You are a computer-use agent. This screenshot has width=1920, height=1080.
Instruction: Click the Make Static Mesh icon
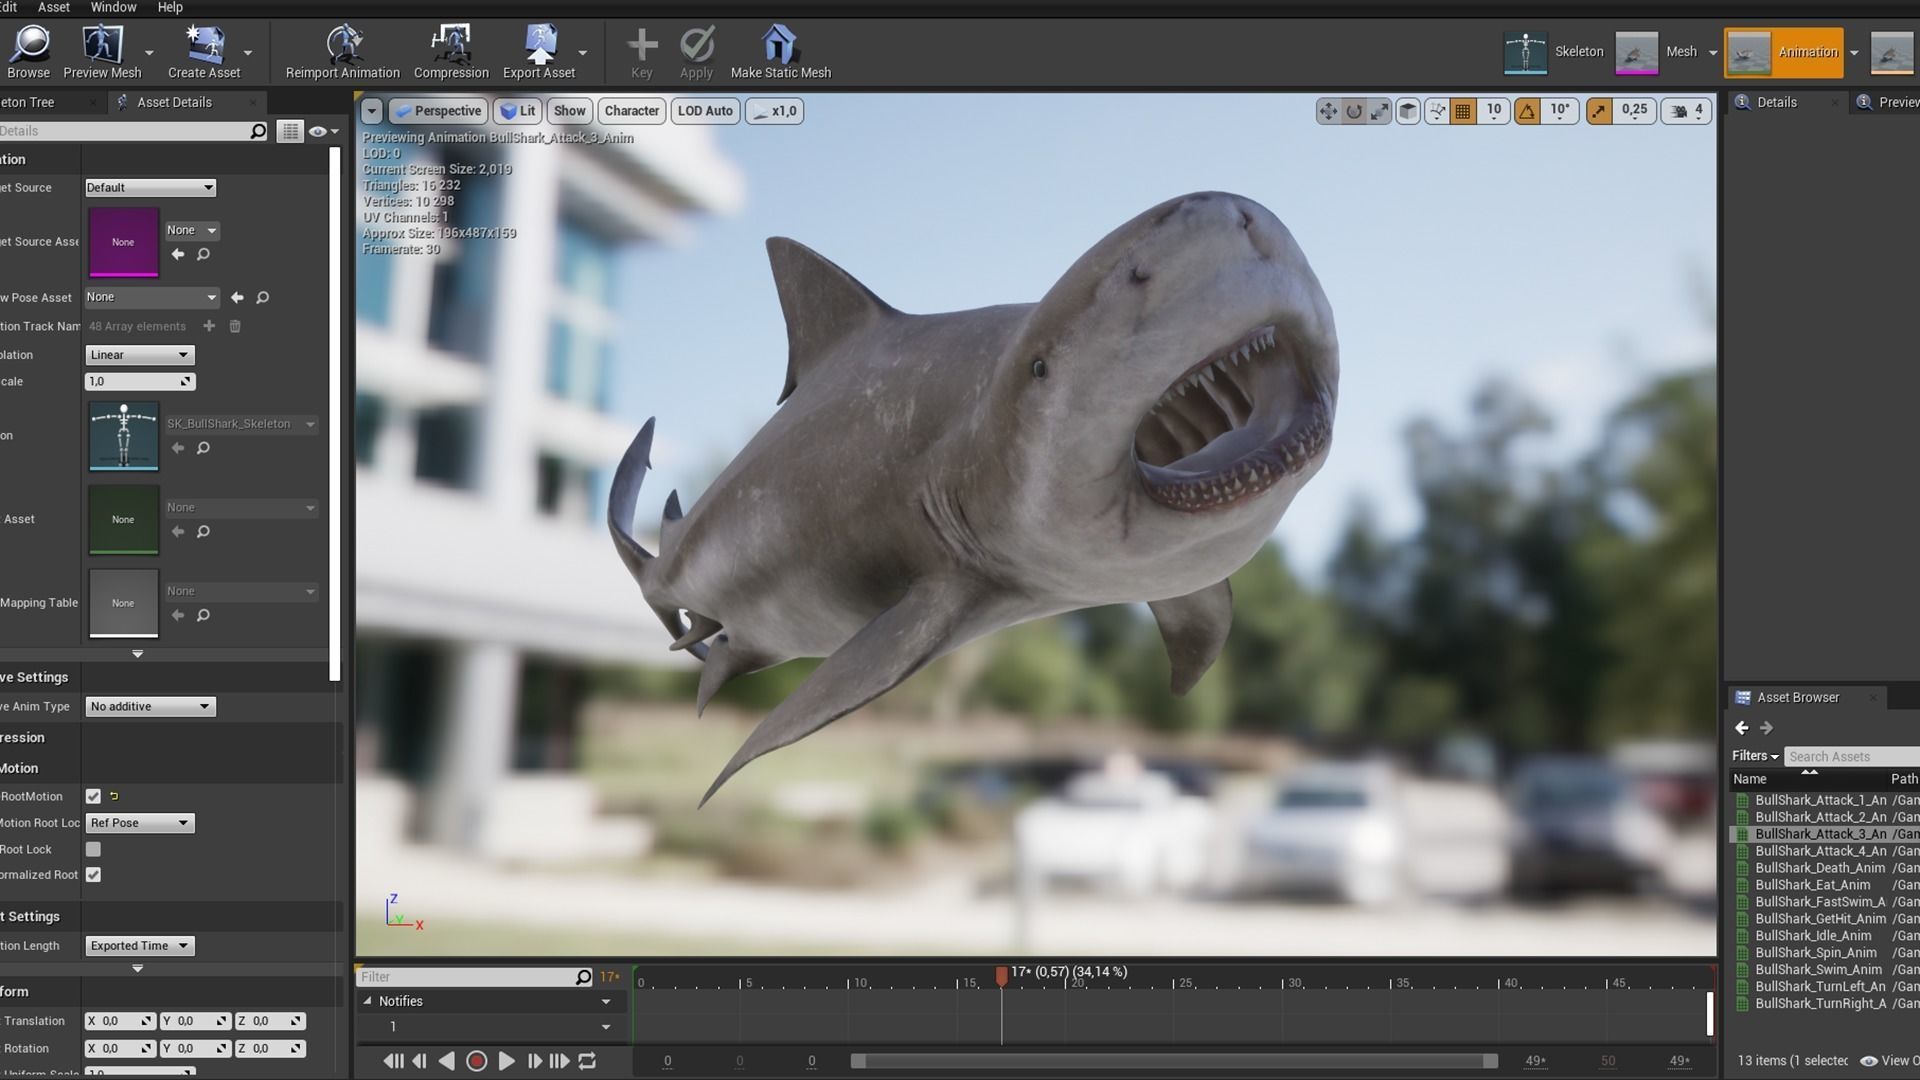(x=779, y=45)
